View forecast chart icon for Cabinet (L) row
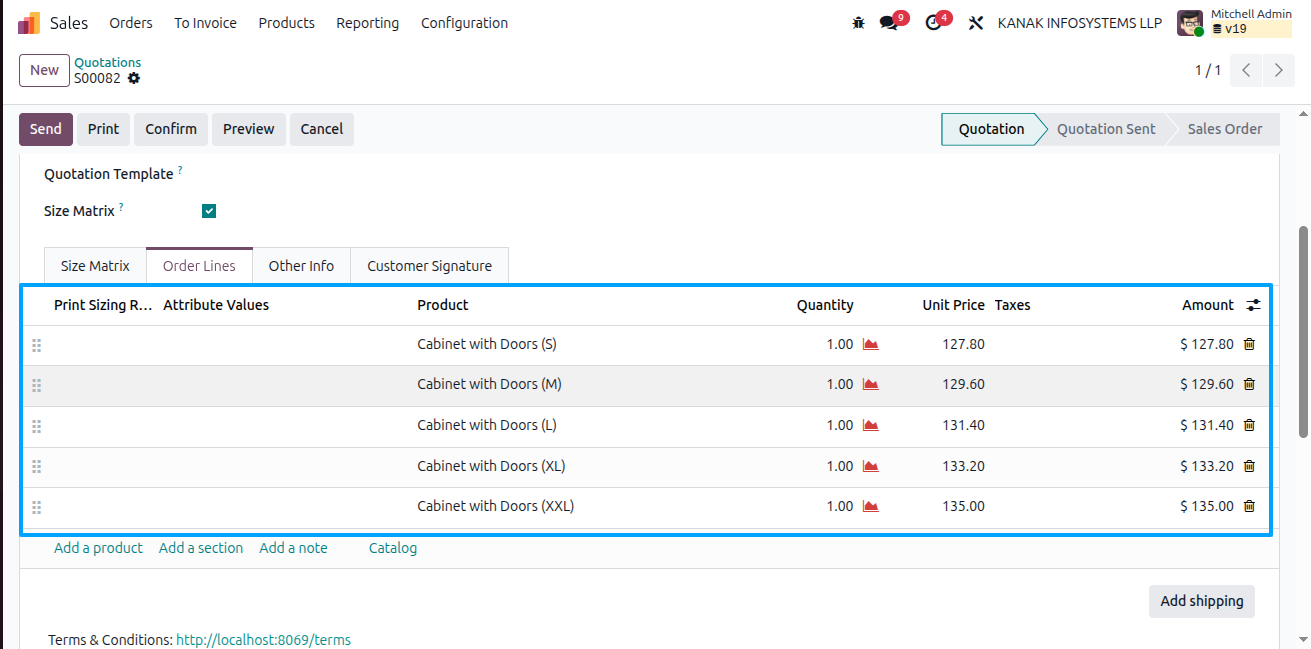This screenshot has height=649, width=1311. (870, 425)
